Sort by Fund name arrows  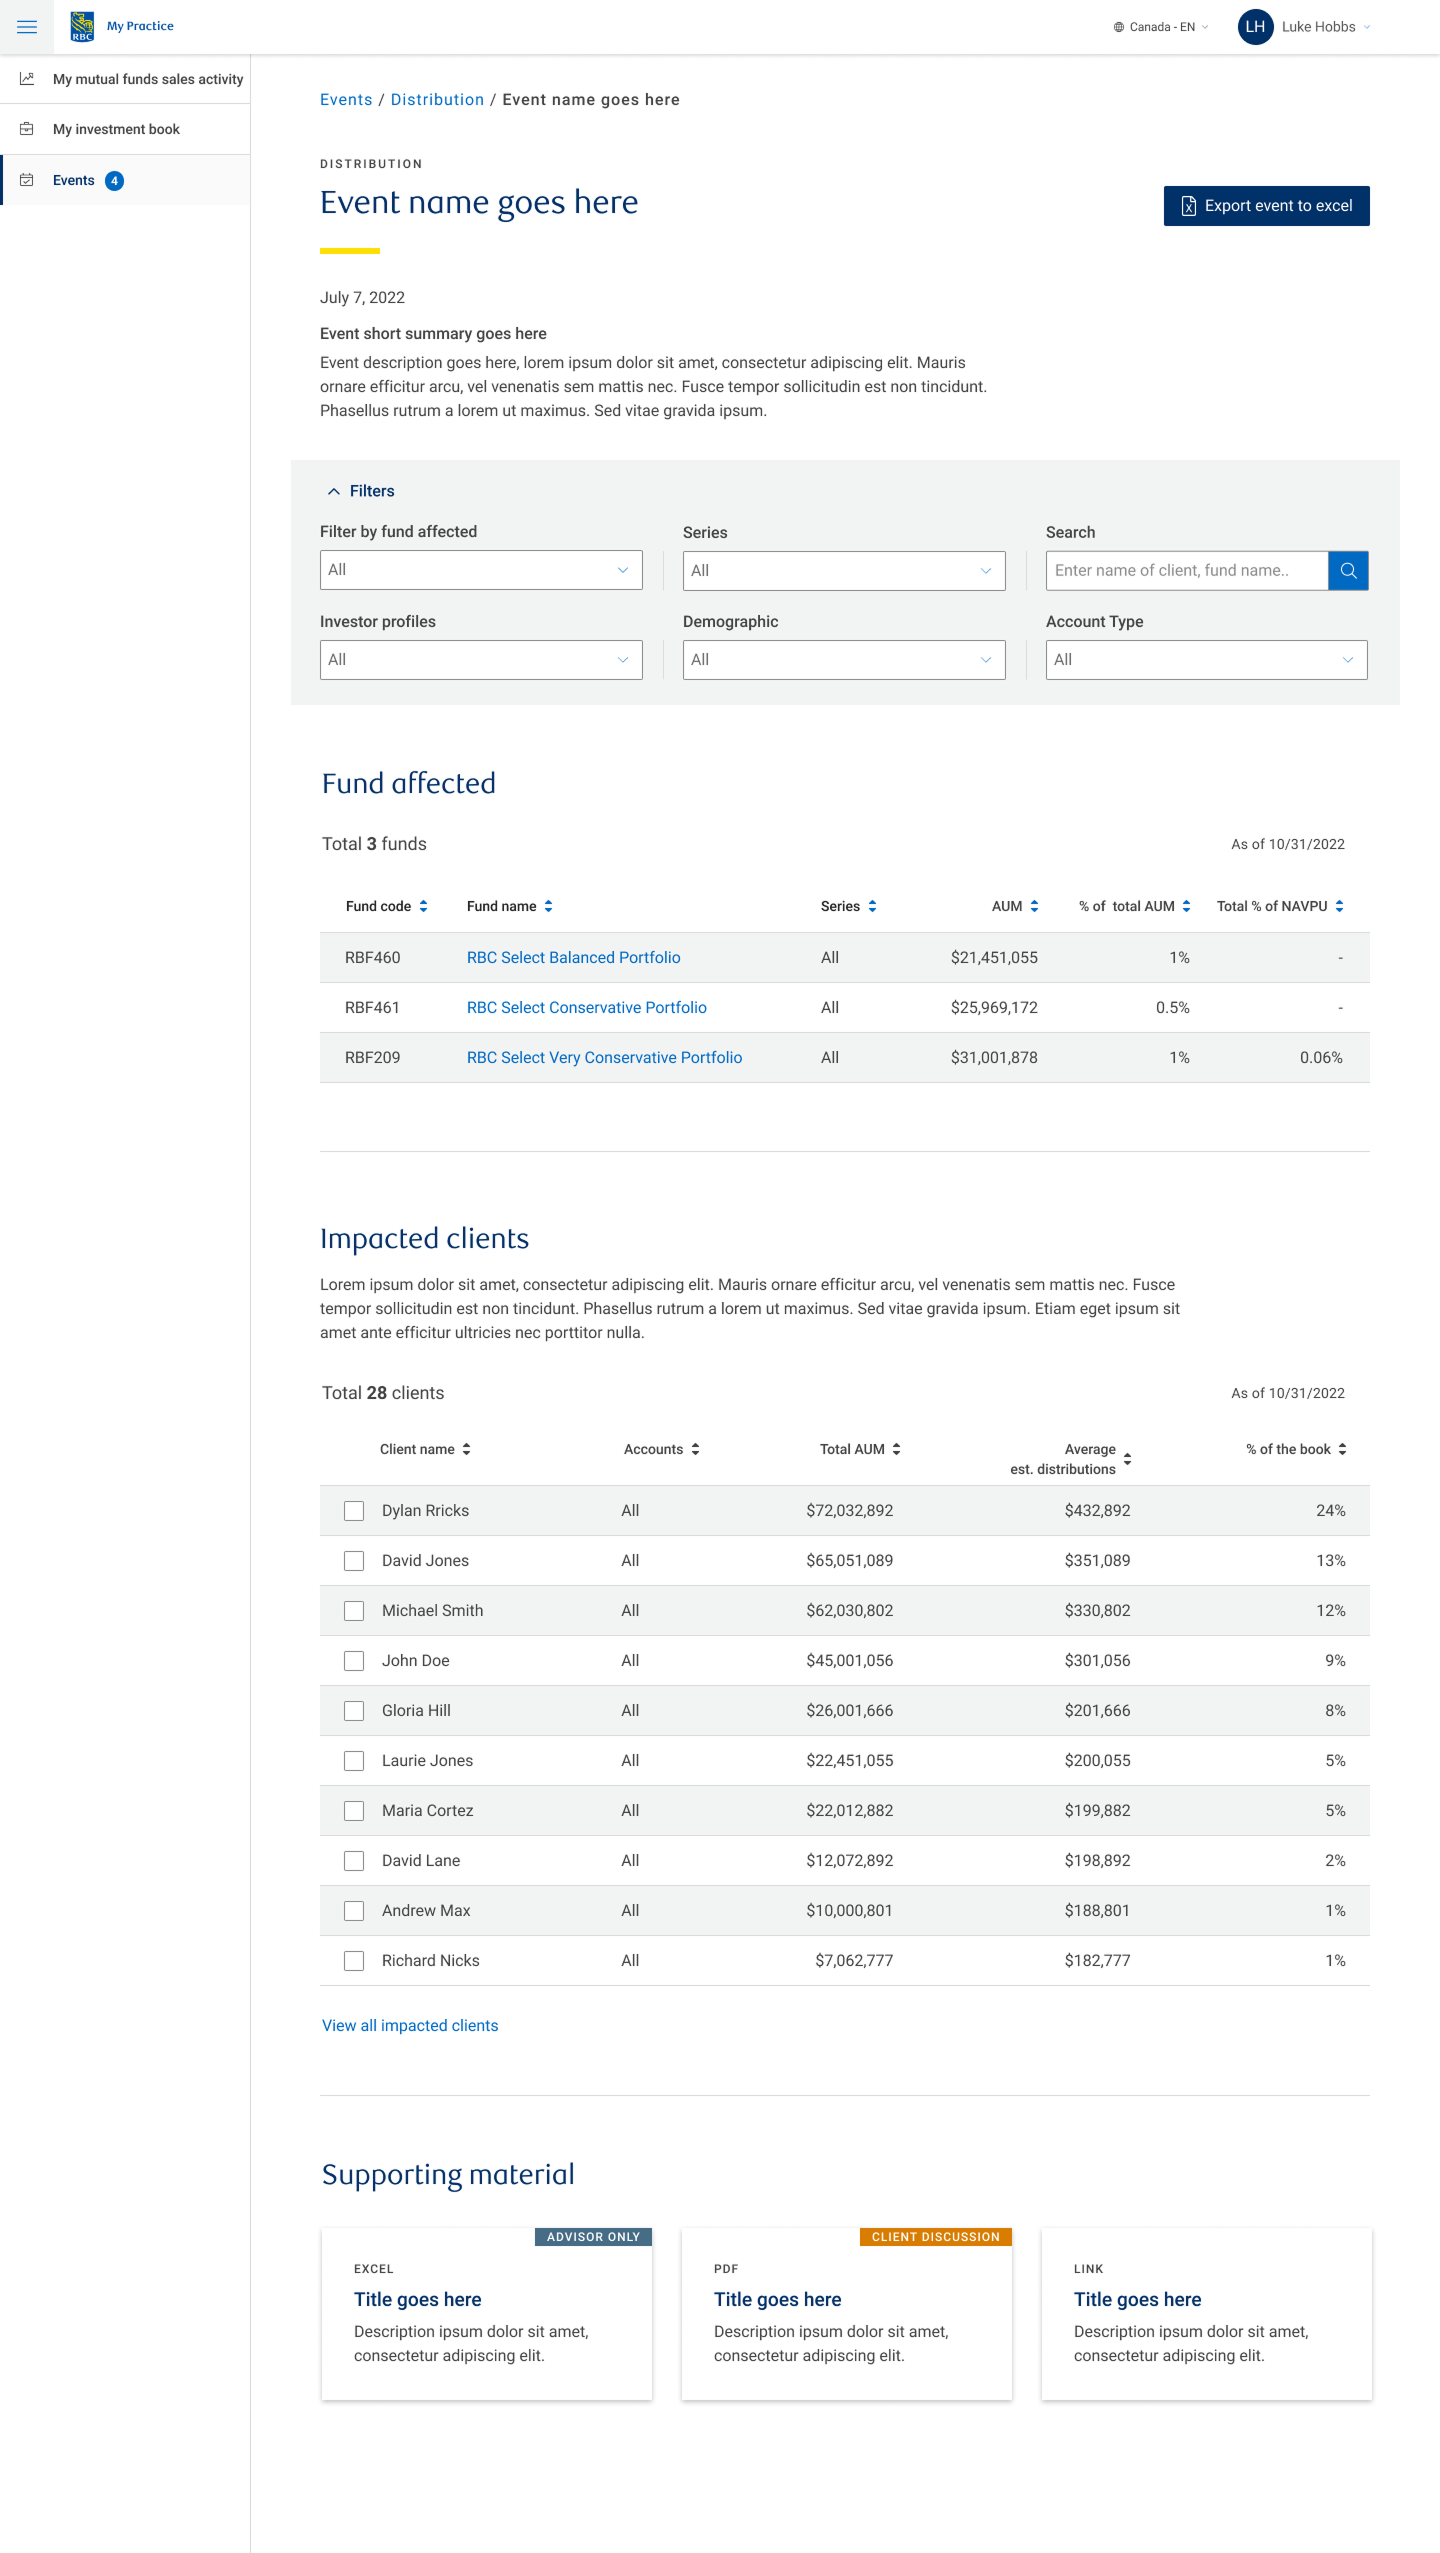click(549, 906)
